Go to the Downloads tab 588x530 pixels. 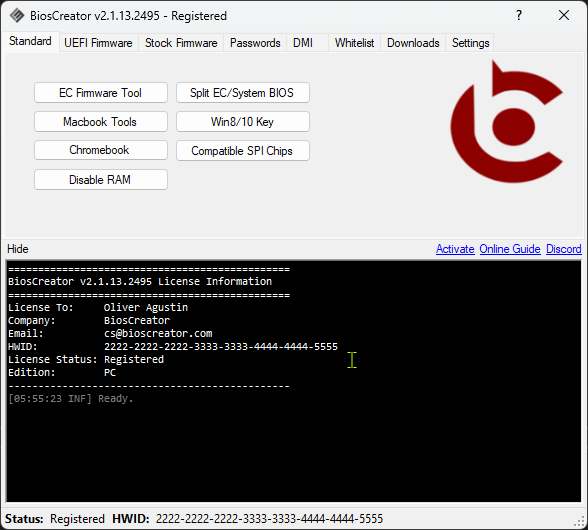click(413, 43)
